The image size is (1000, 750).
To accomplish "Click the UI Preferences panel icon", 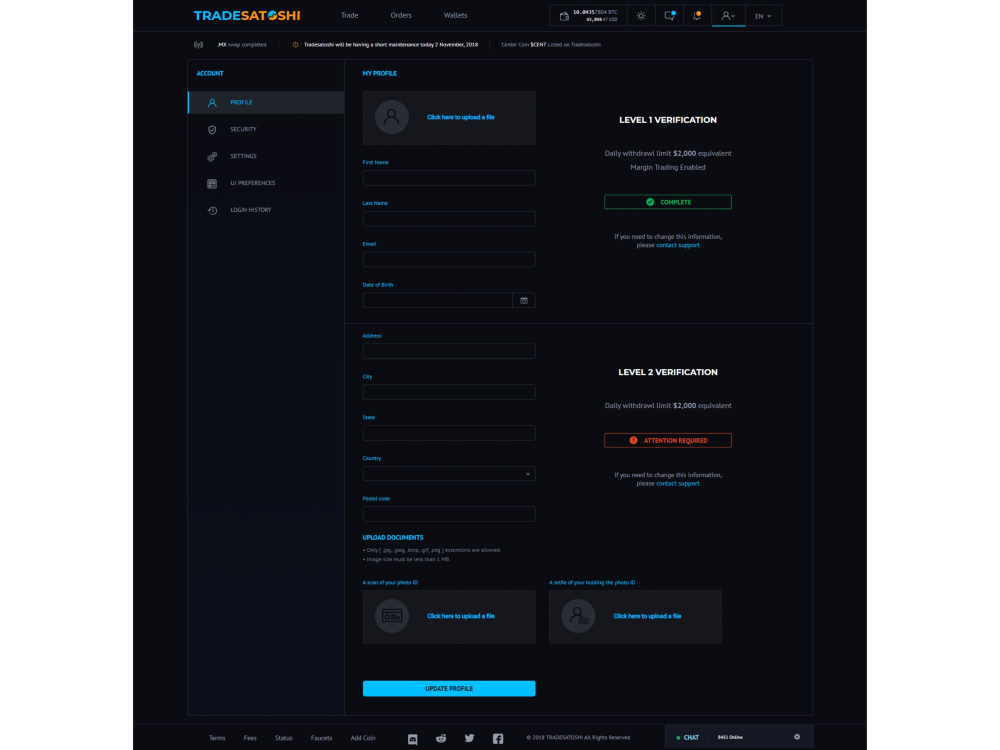I will 212,184.
